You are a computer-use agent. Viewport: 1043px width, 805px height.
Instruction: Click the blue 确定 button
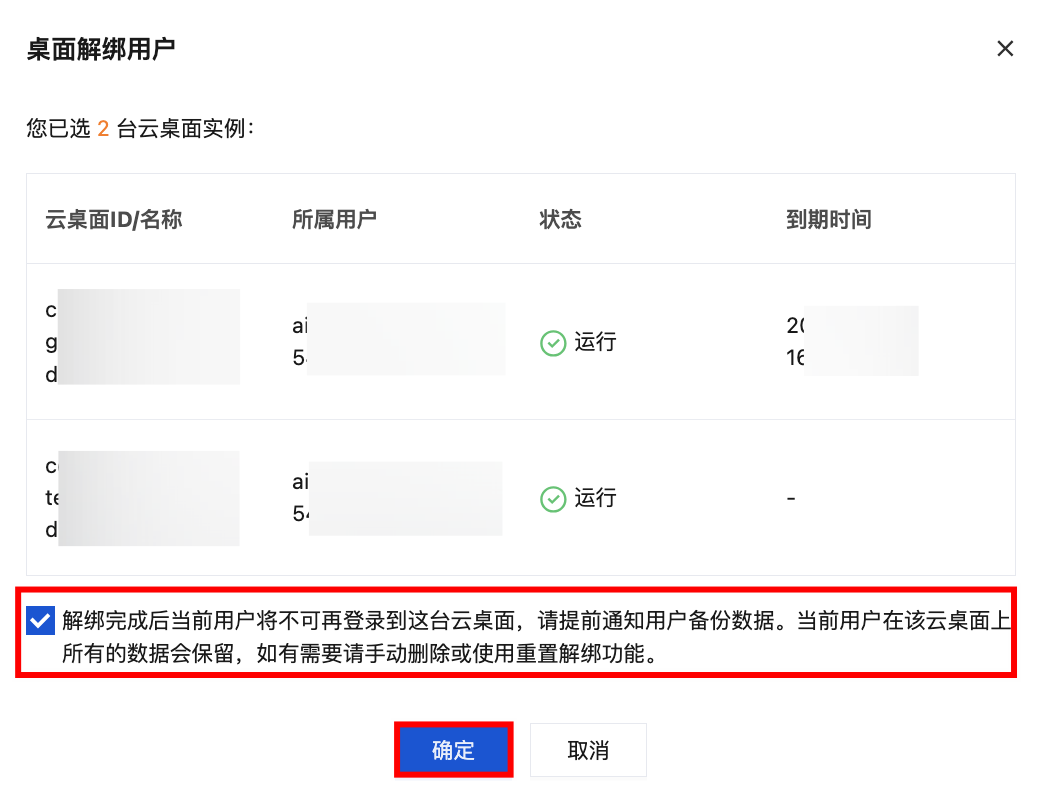tap(453, 750)
